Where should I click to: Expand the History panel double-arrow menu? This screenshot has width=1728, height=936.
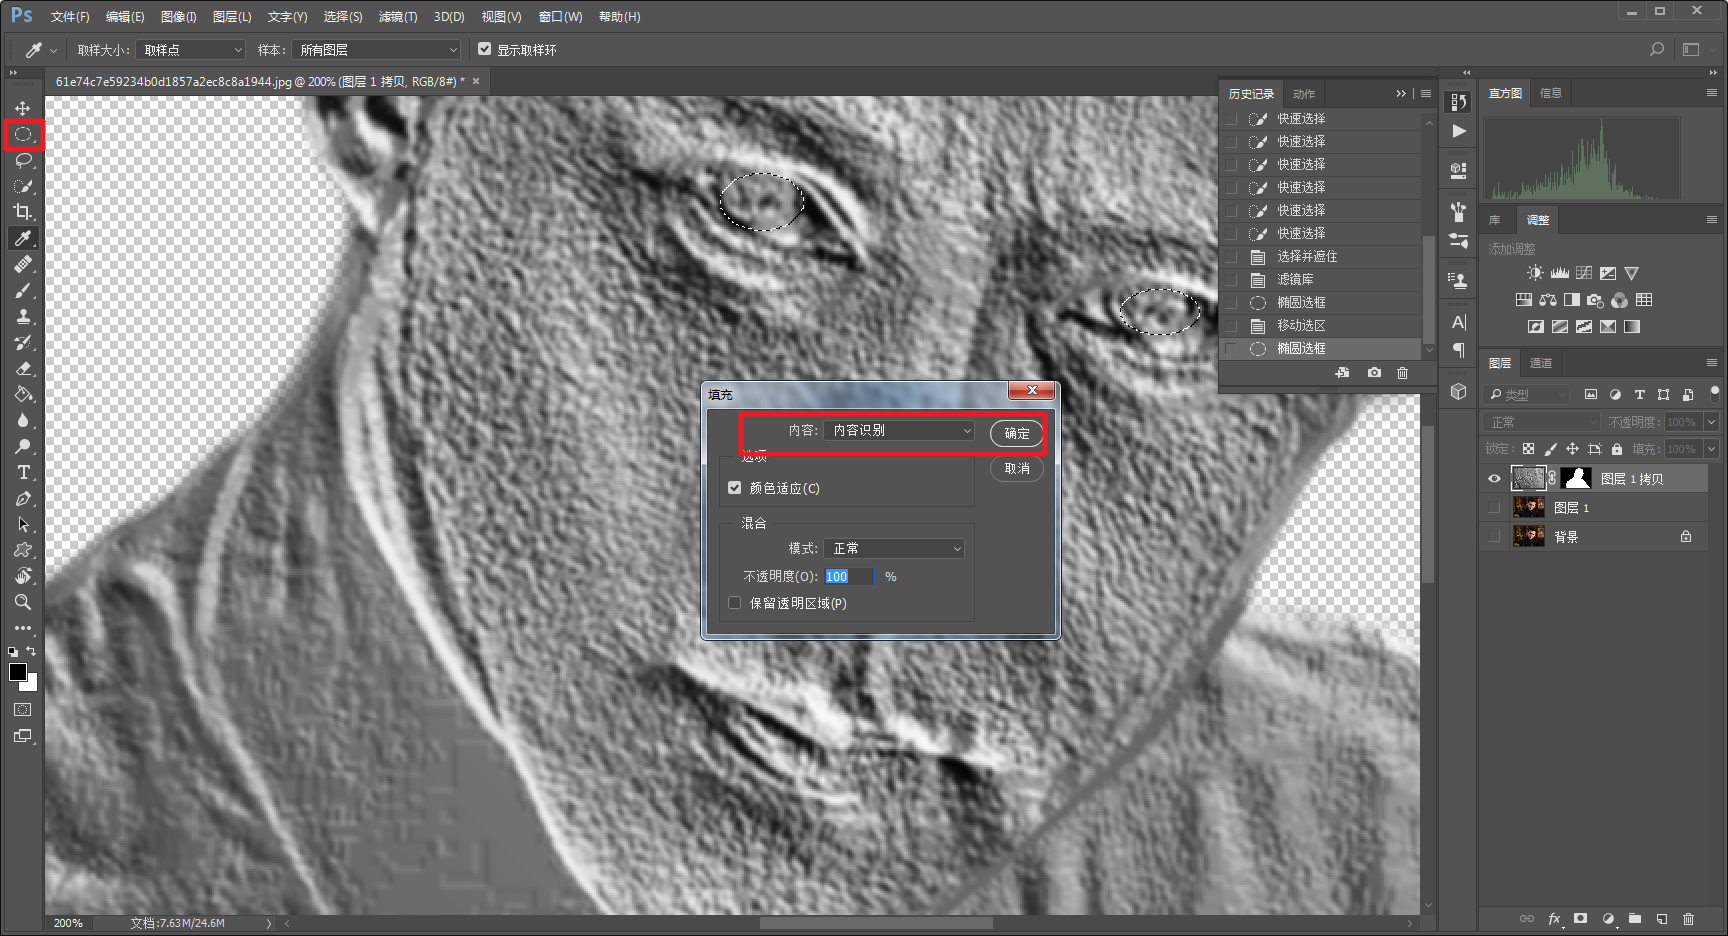1401,94
